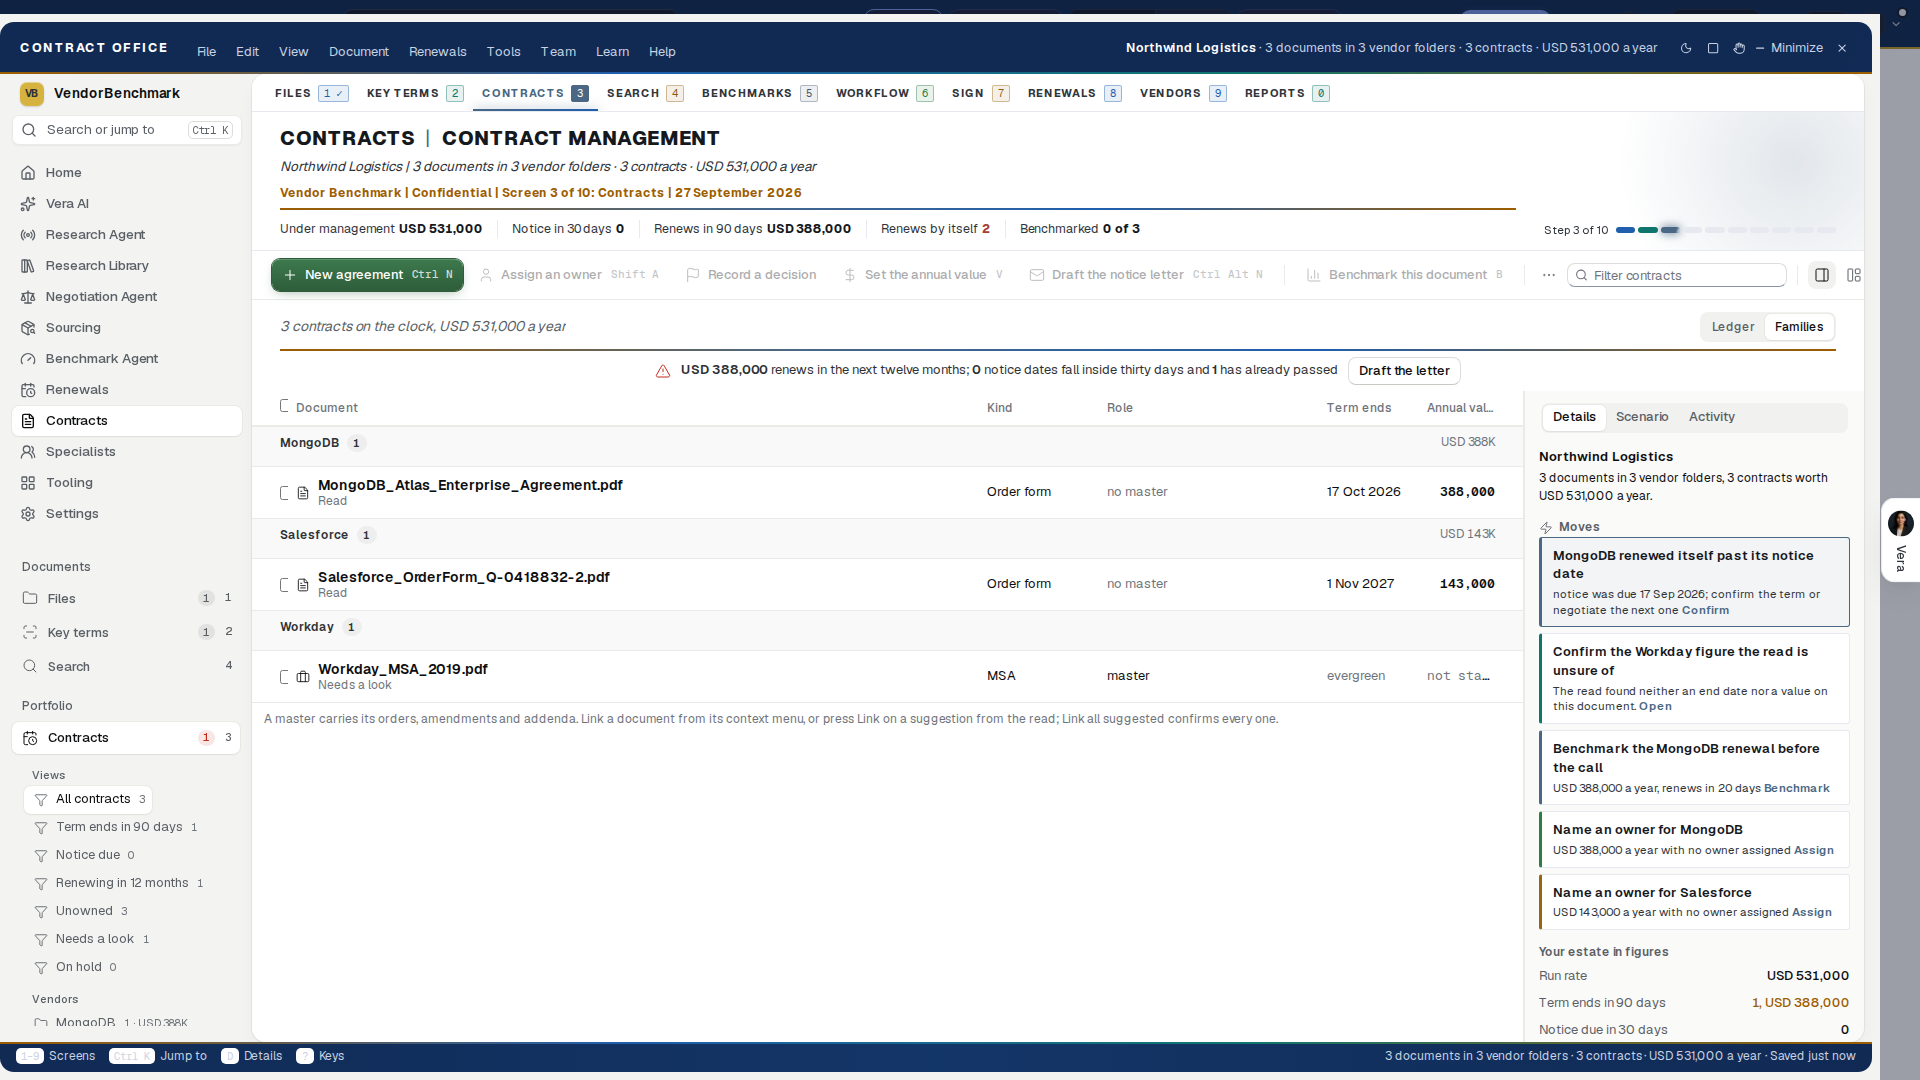Open Research Agent from the sidebar
Viewport: 1920px width, 1080px height.
click(127, 234)
